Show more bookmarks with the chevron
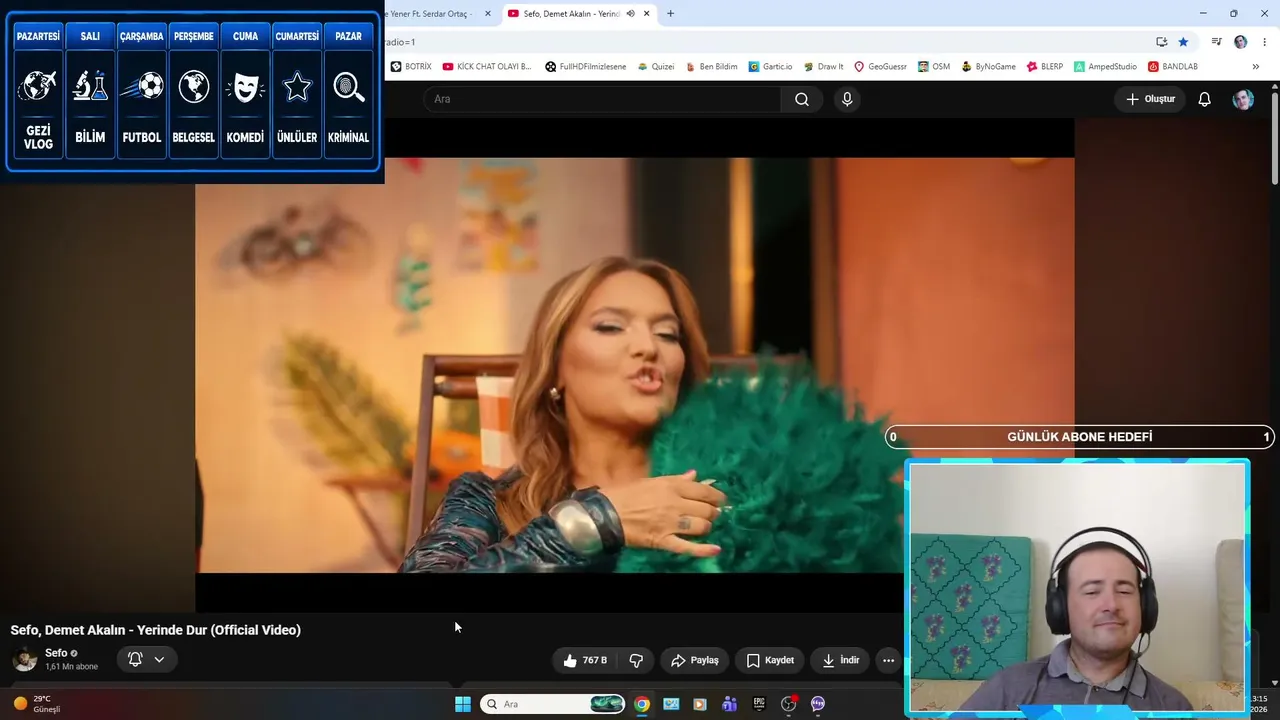Viewport: 1280px width, 720px height. pyautogui.click(x=1256, y=67)
